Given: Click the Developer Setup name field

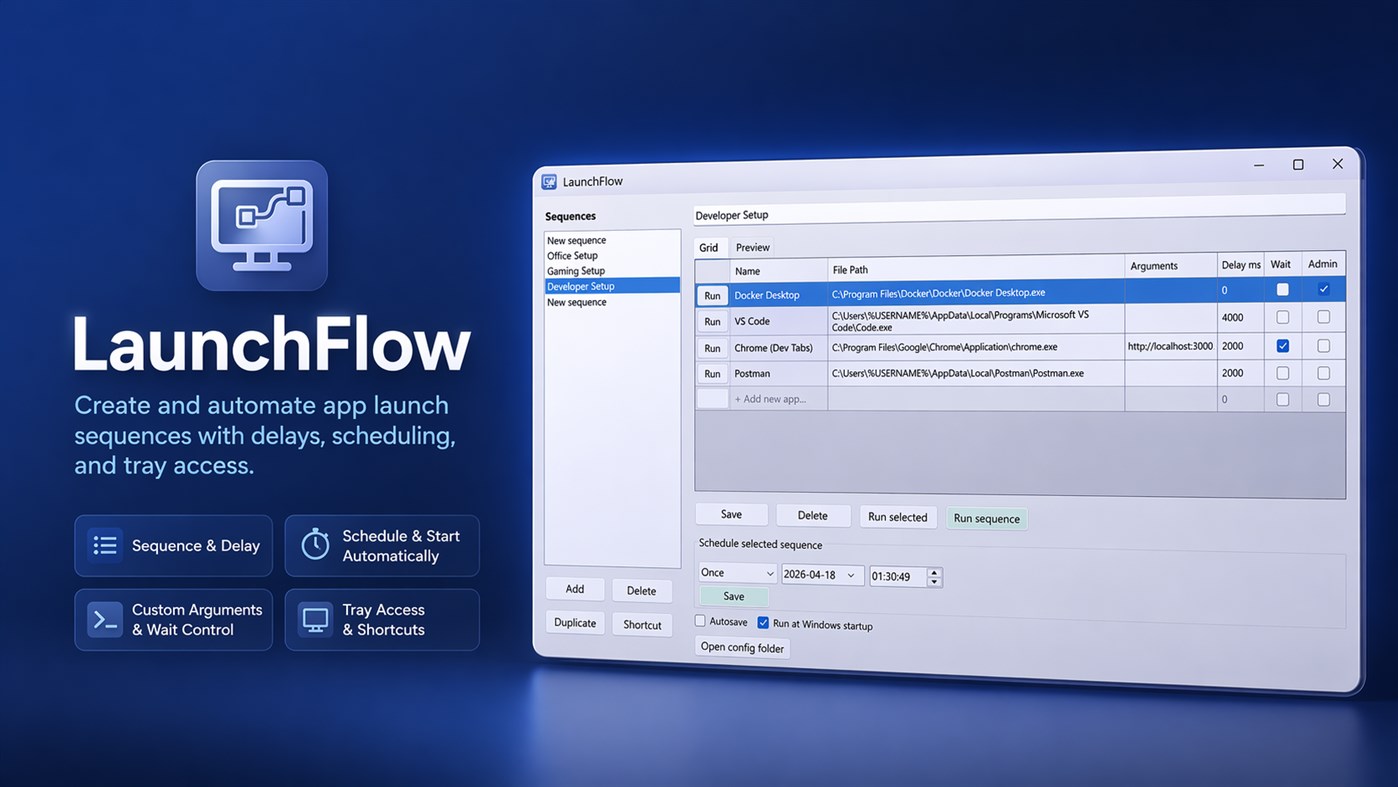Looking at the screenshot, I should pyautogui.click(x=1019, y=211).
